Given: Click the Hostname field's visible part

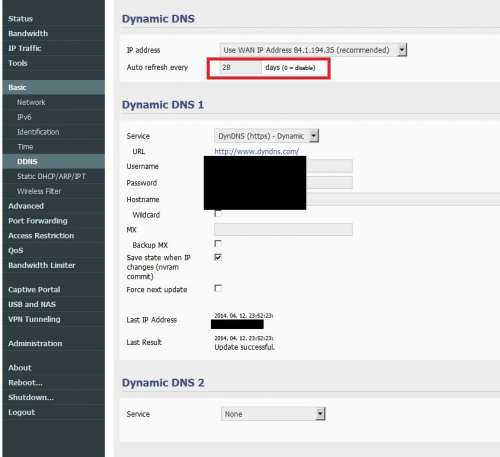Looking at the screenshot, I should pos(403,199).
